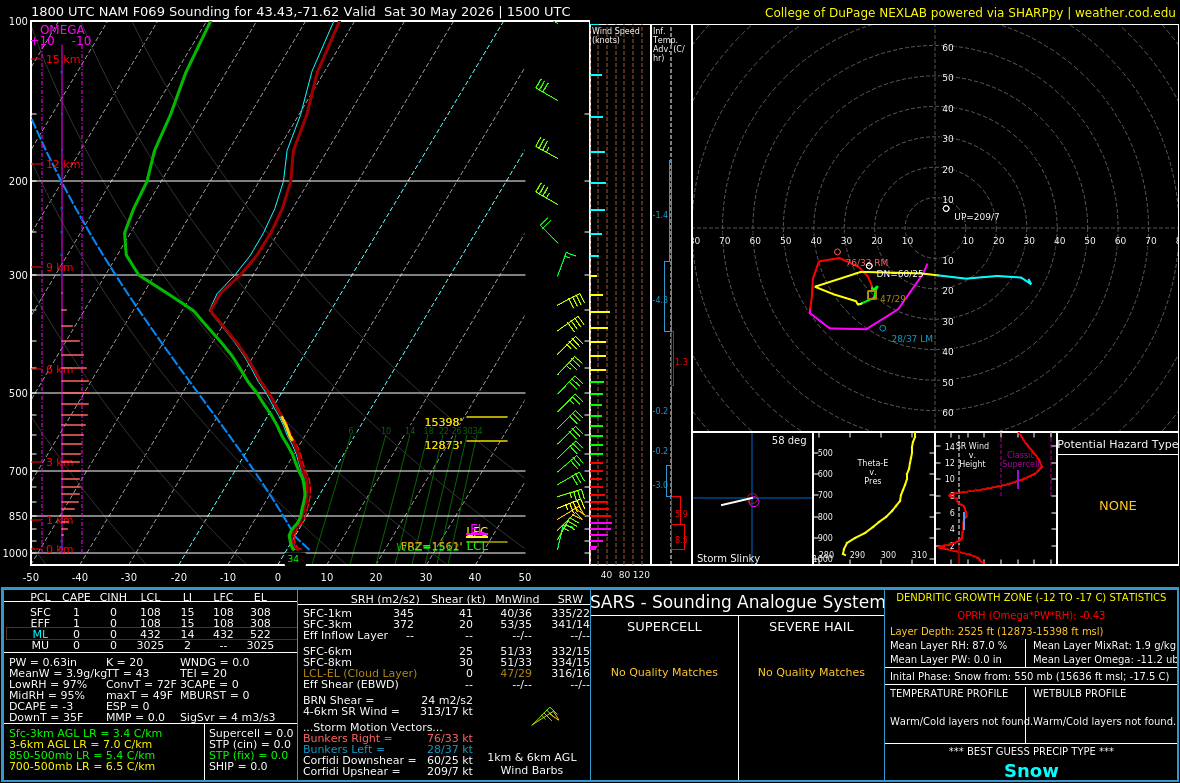The height and width of the screenshot is (783, 1180).
Task: Click the green square mean-wind marker on hodograph
Action: tap(871, 295)
